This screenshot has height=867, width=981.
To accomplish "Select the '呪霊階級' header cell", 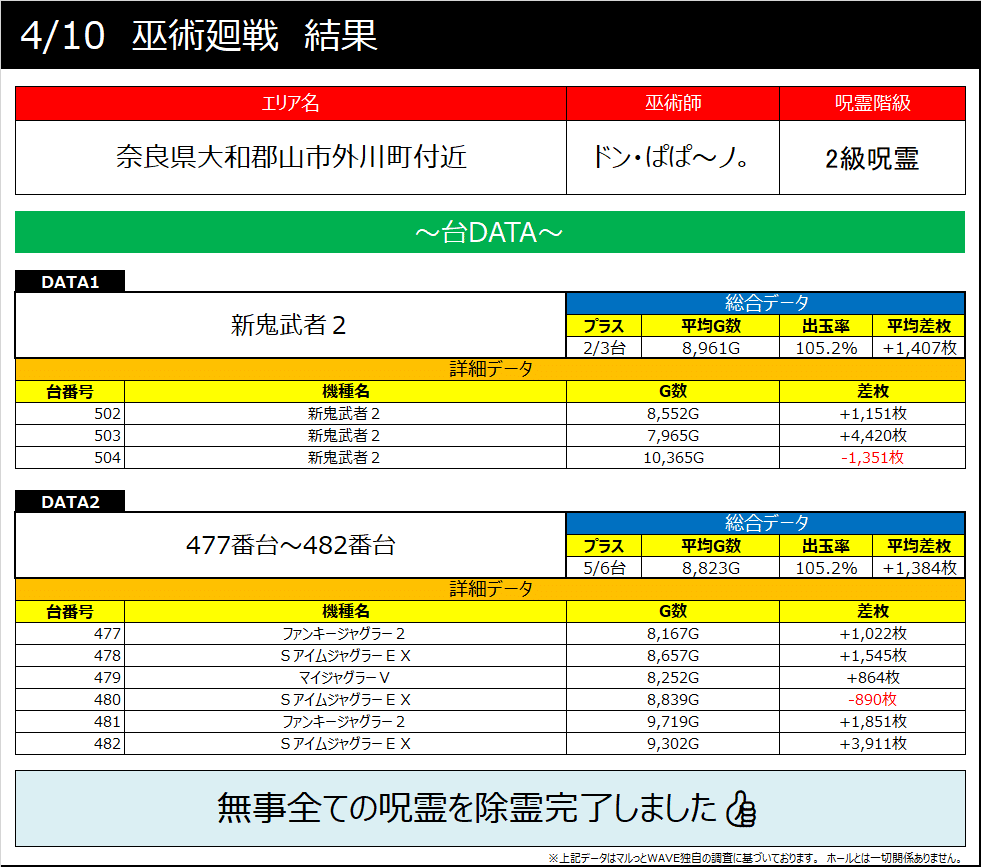I will tap(872, 103).
